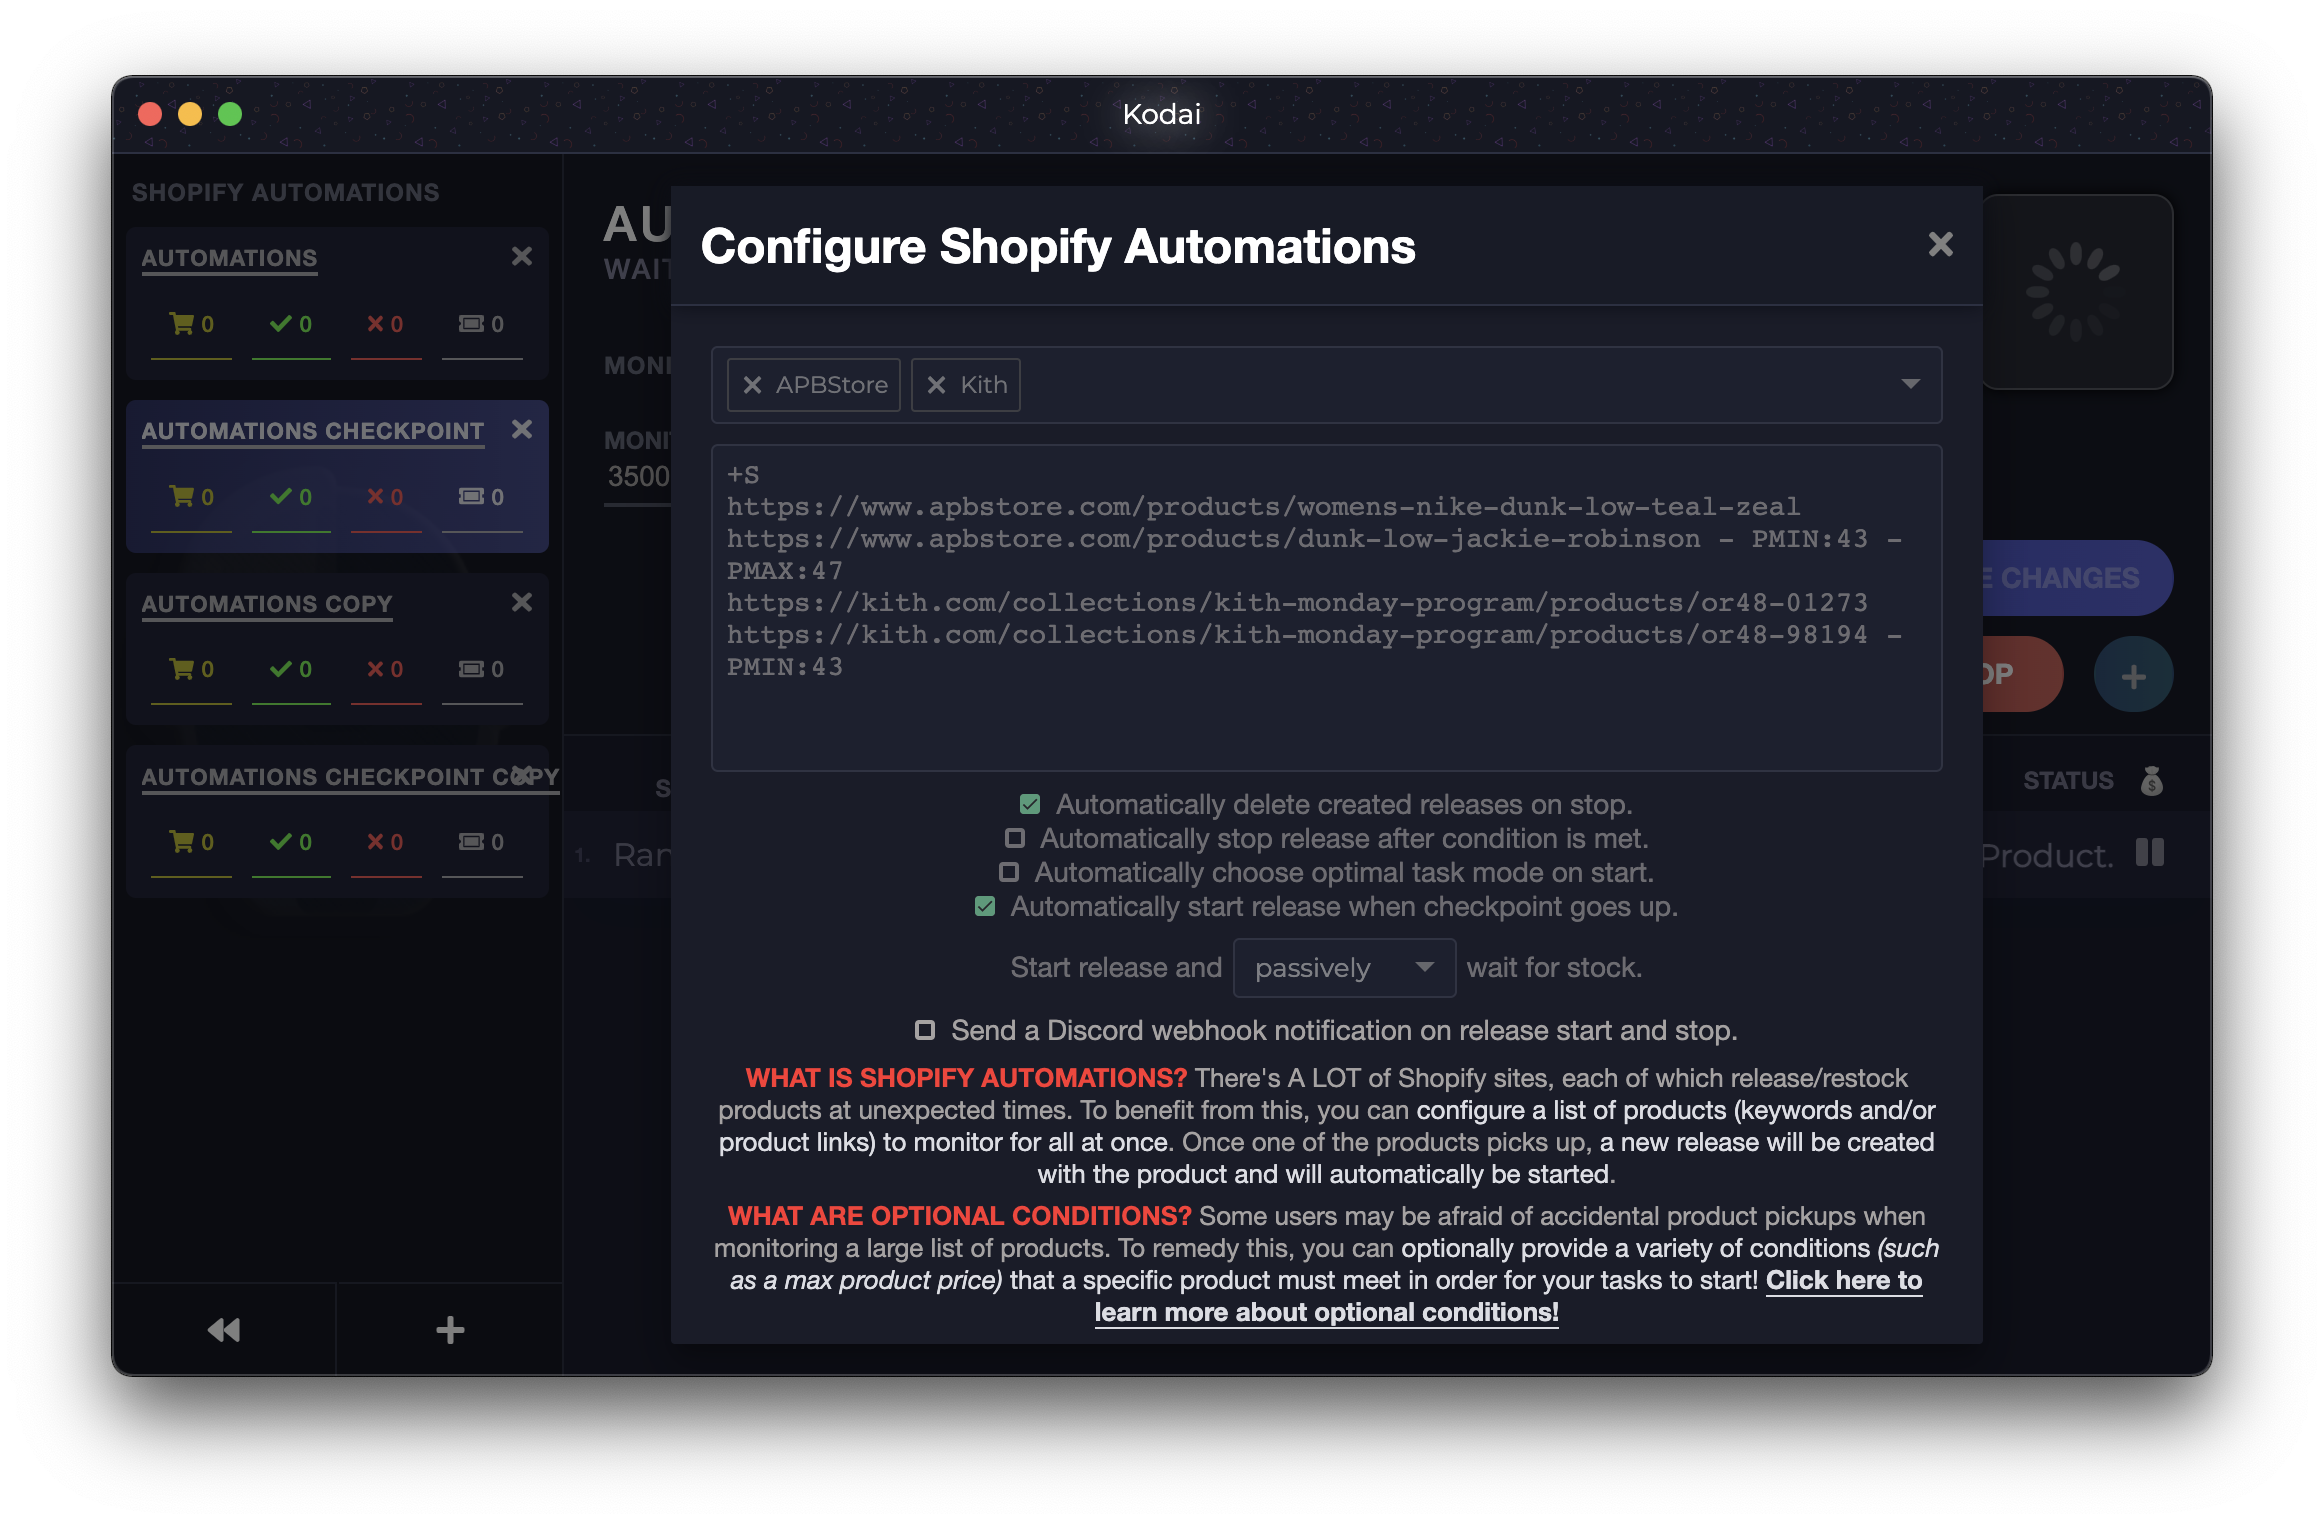The width and height of the screenshot is (2324, 1524).
Task: Delete the AUTOMATIONS CHECKPOINT group
Action: [522, 429]
